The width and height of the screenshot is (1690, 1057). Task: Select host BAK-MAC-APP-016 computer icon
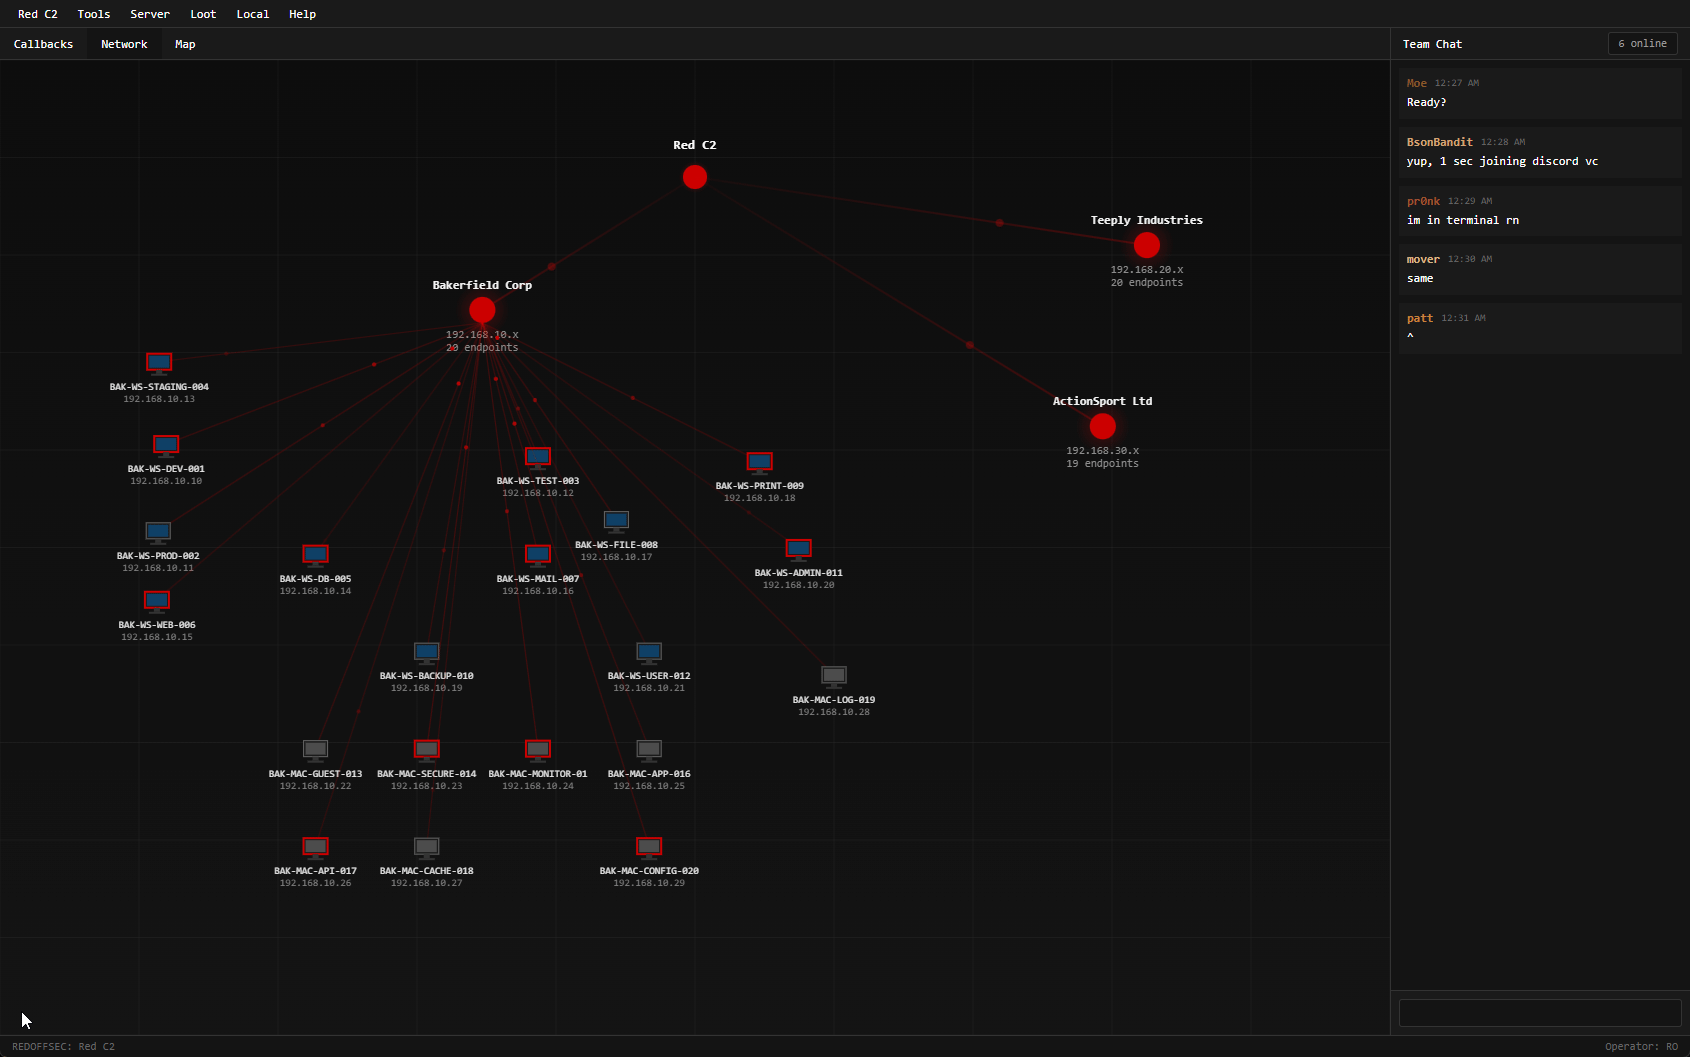(x=649, y=750)
